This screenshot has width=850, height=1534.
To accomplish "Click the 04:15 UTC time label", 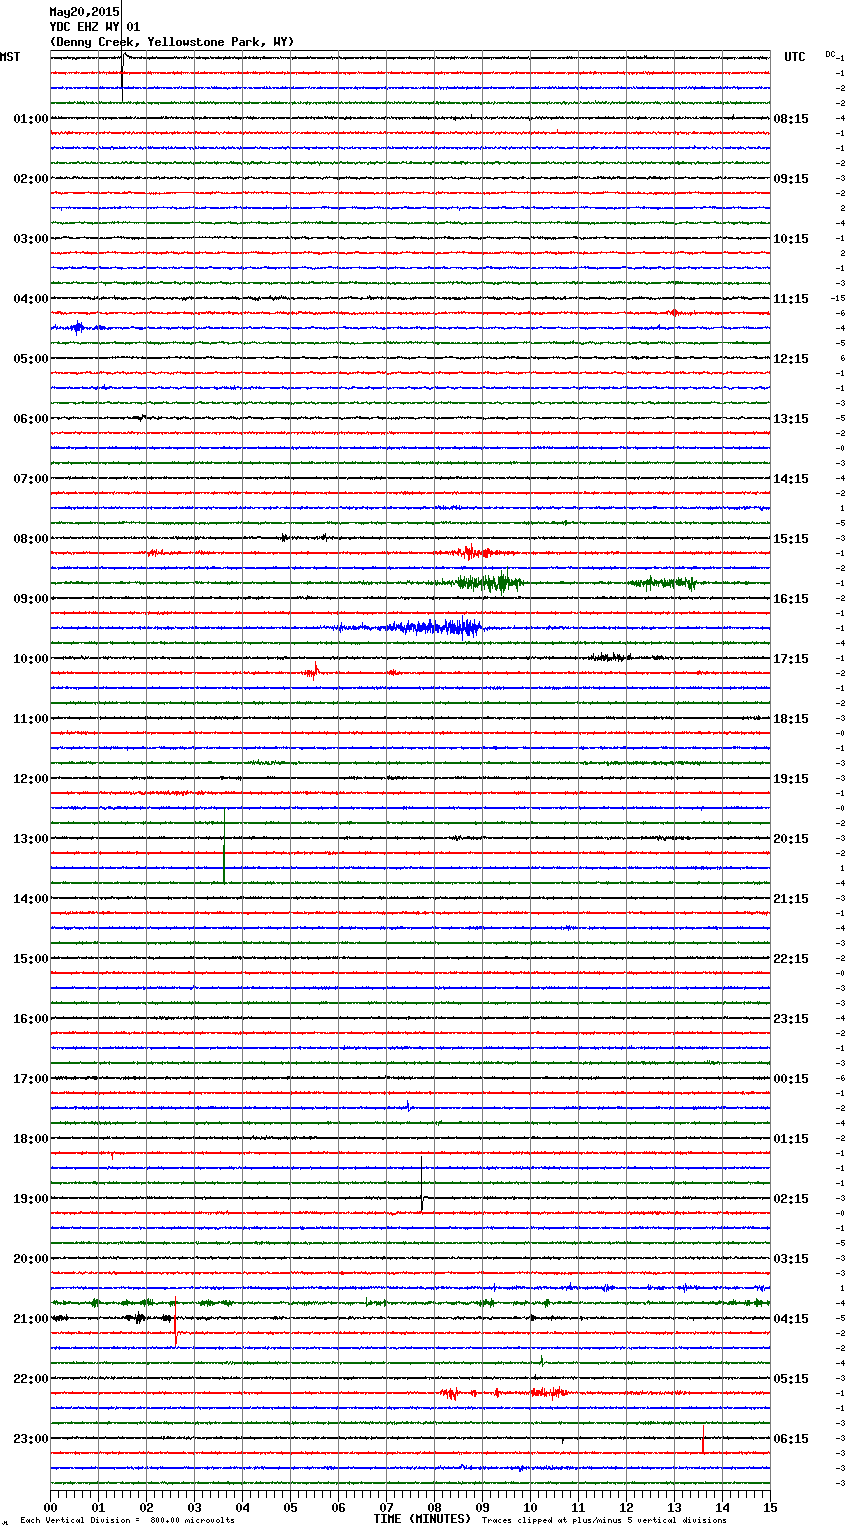I will [x=791, y=1319].
